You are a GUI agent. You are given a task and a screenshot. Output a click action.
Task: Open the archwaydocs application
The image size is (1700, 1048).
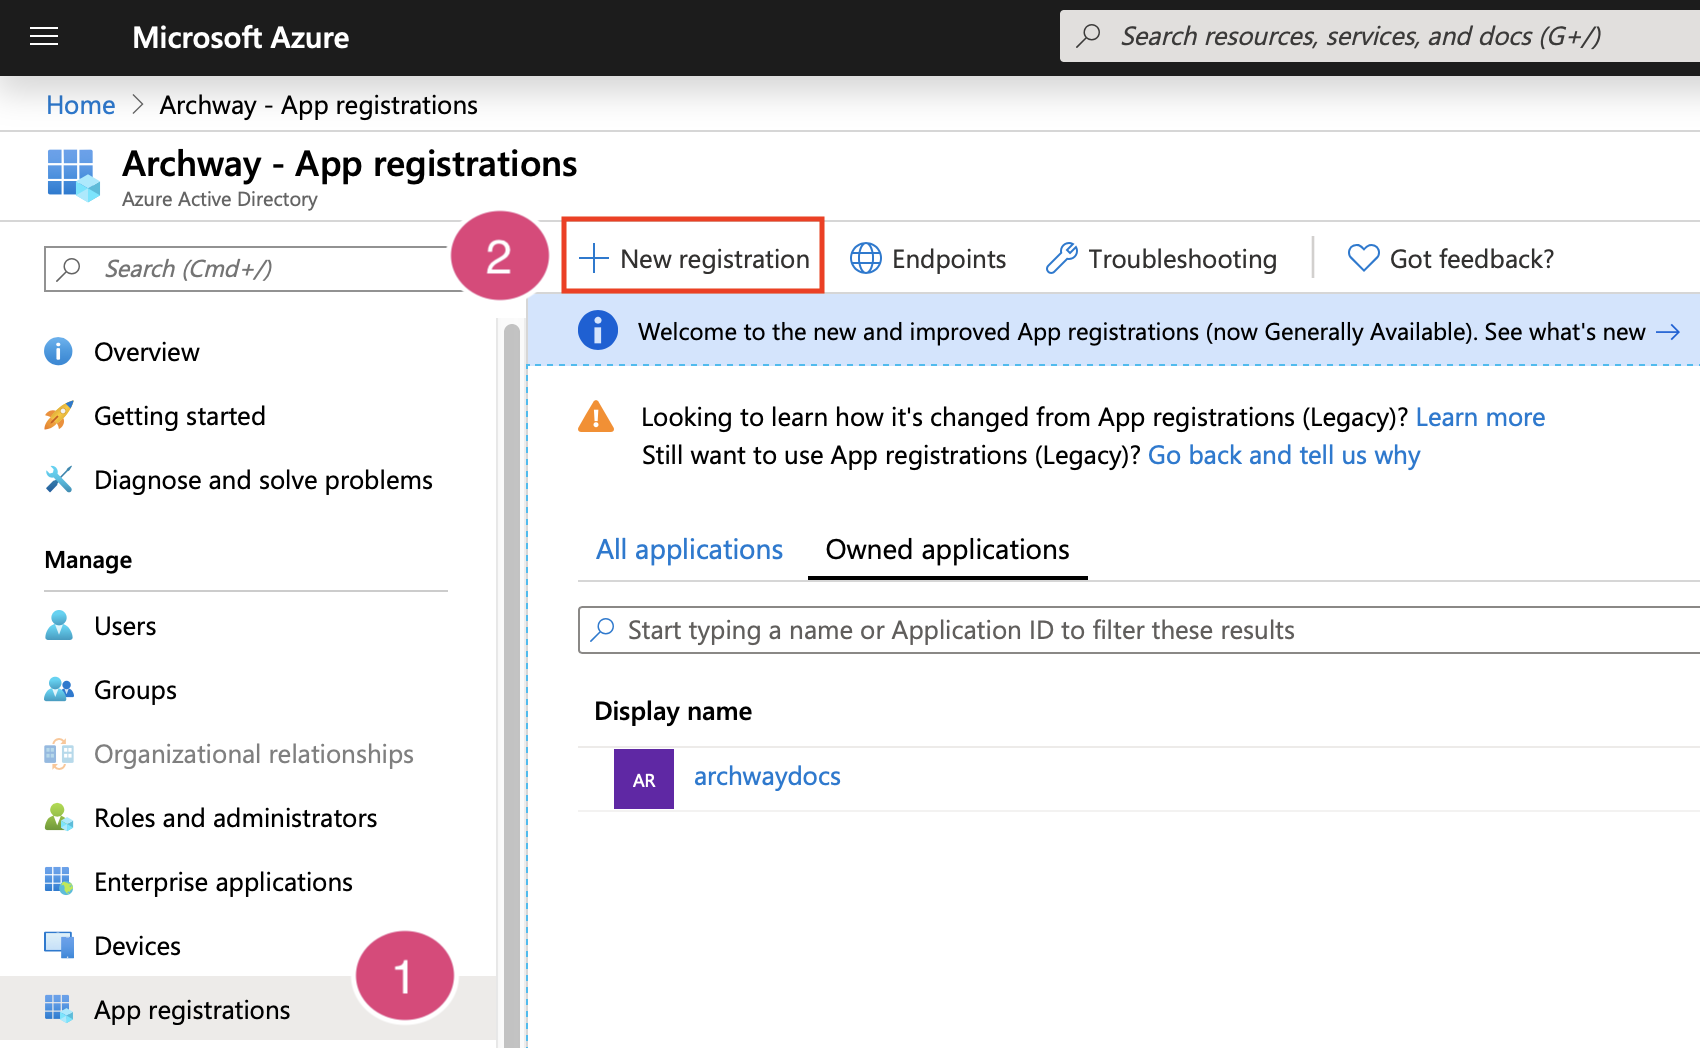tap(767, 777)
